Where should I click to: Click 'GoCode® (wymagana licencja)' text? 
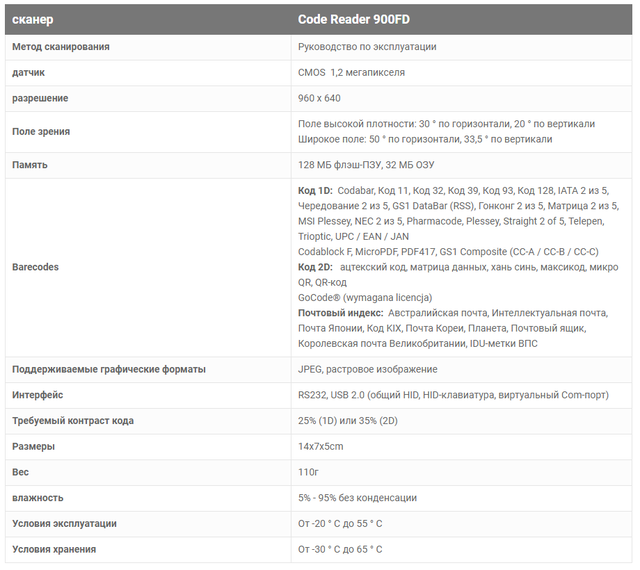coord(365,297)
